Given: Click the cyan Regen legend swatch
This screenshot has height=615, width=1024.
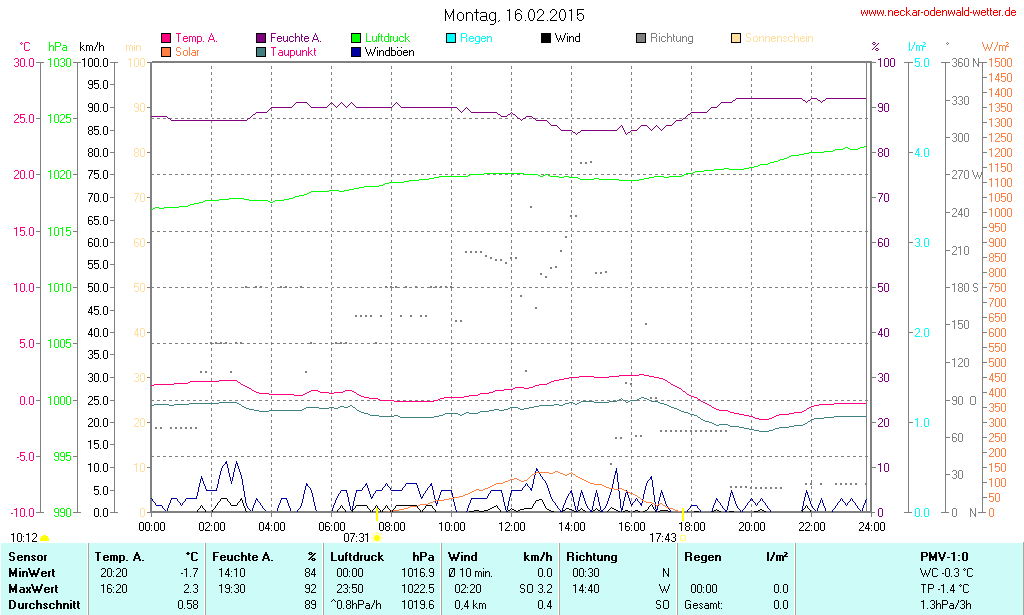Looking at the screenshot, I should [x=451, y=38].
